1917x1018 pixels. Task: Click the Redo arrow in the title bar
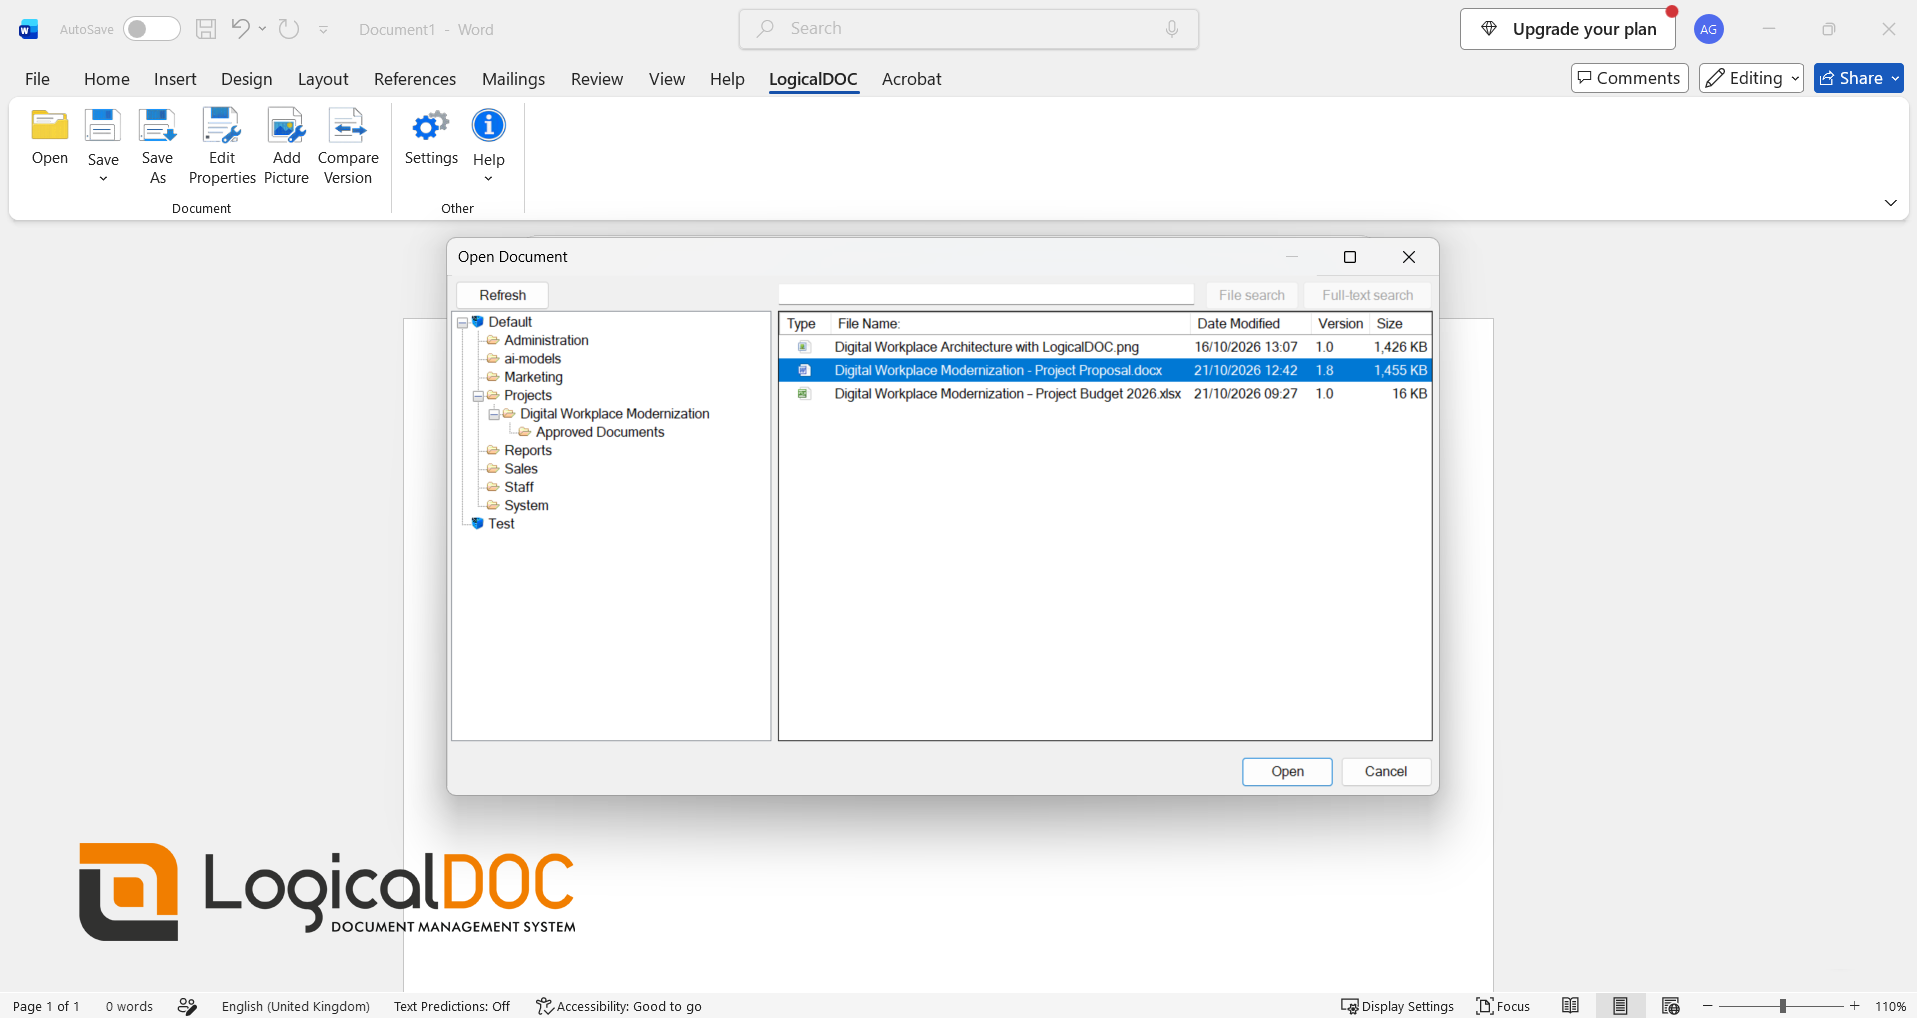(289, 28)
